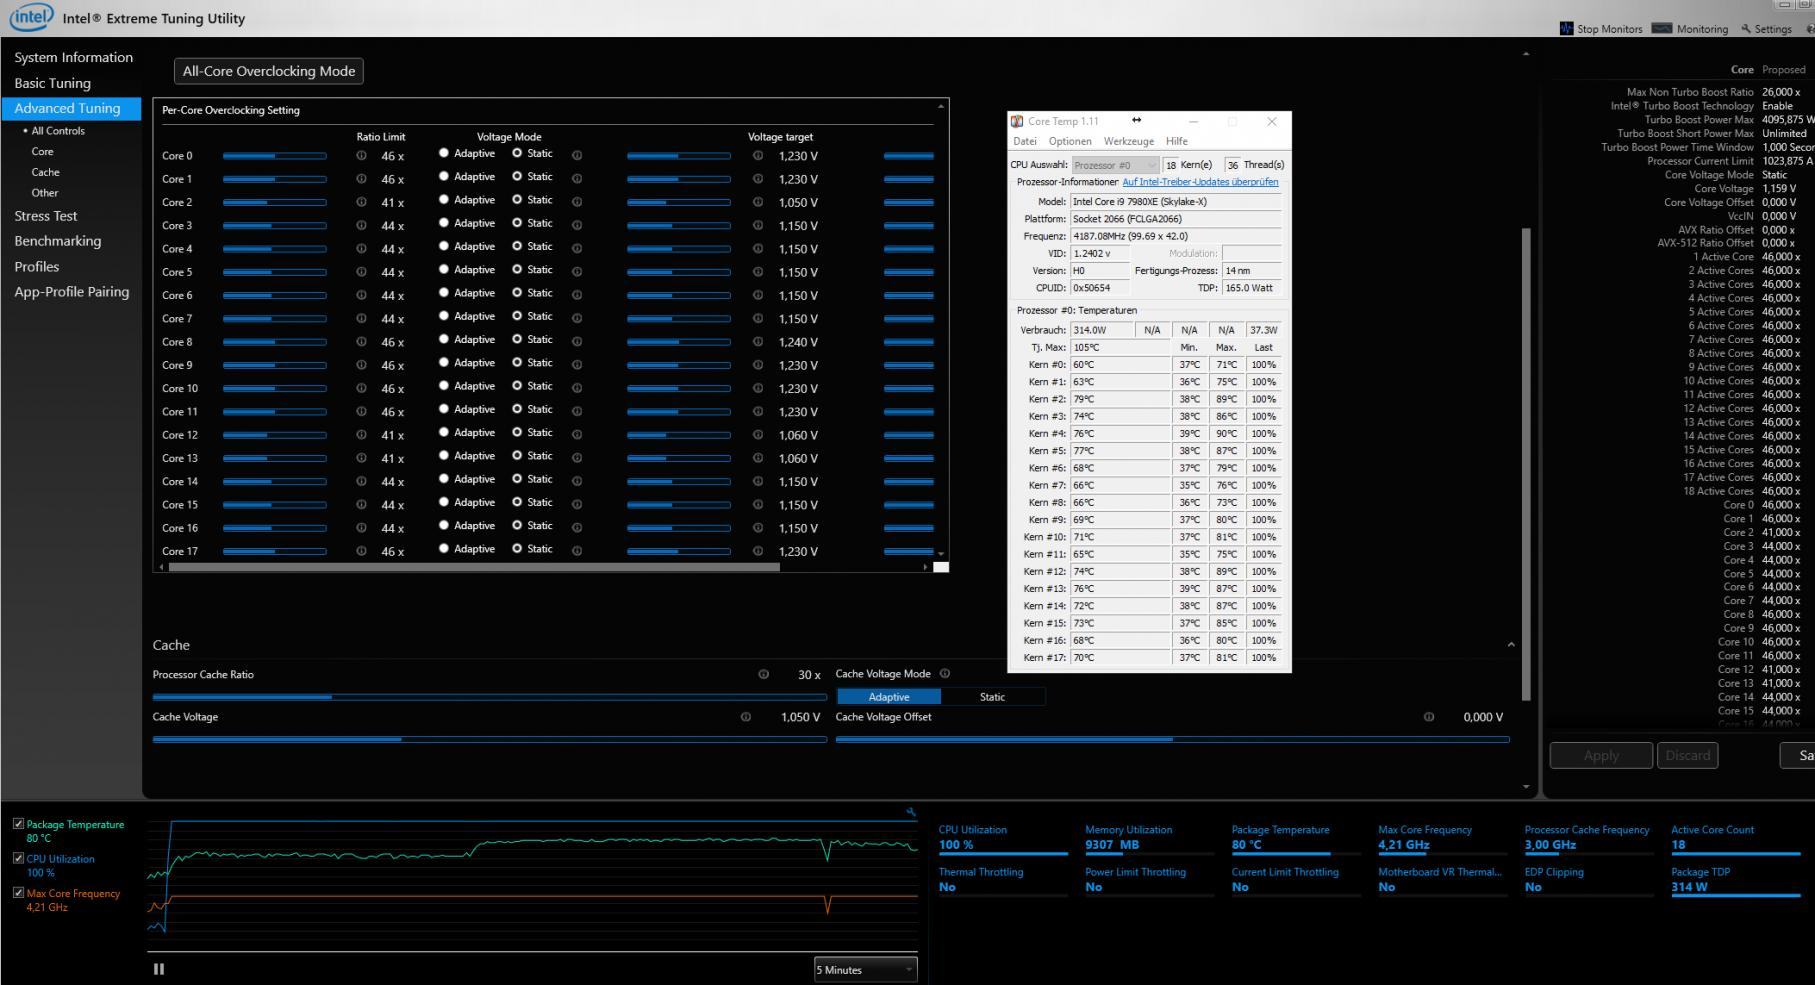The height and width of the screenshot is (985, 1815).
Task: Click info icon beside Processor Cache Ratio value
Action: click(764, 674)
